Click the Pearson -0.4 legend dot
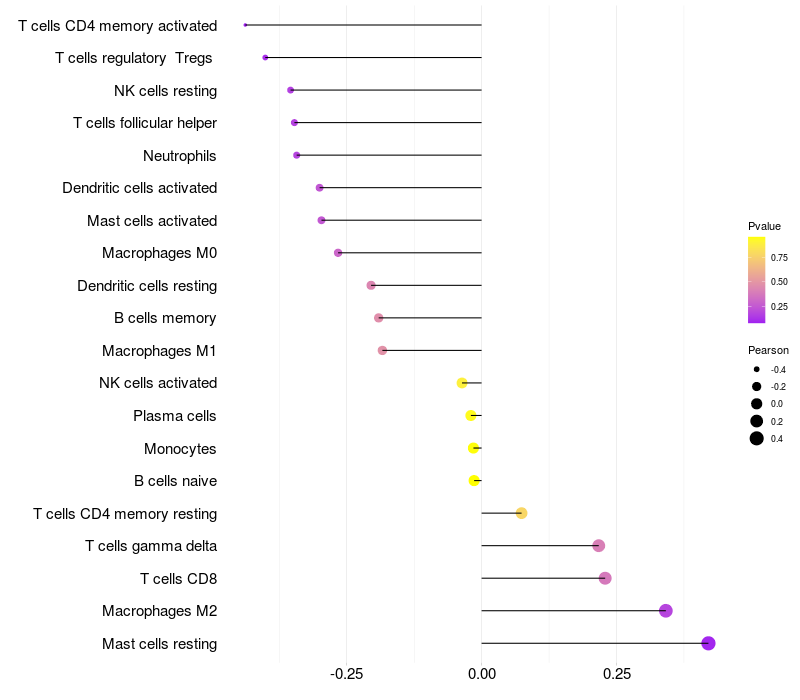 (x=757, y=369)
